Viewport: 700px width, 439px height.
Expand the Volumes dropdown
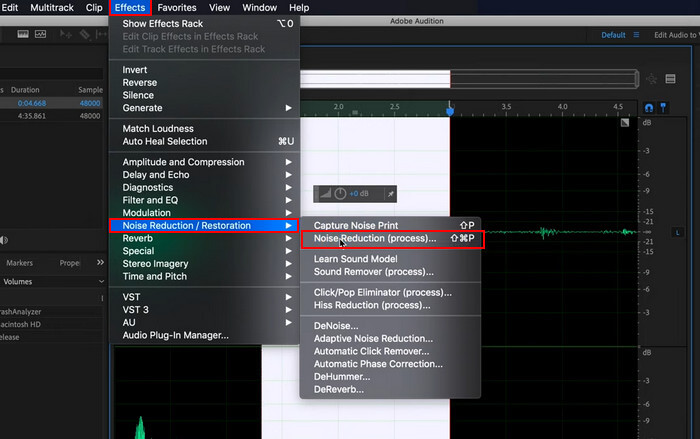pos(101,281)
